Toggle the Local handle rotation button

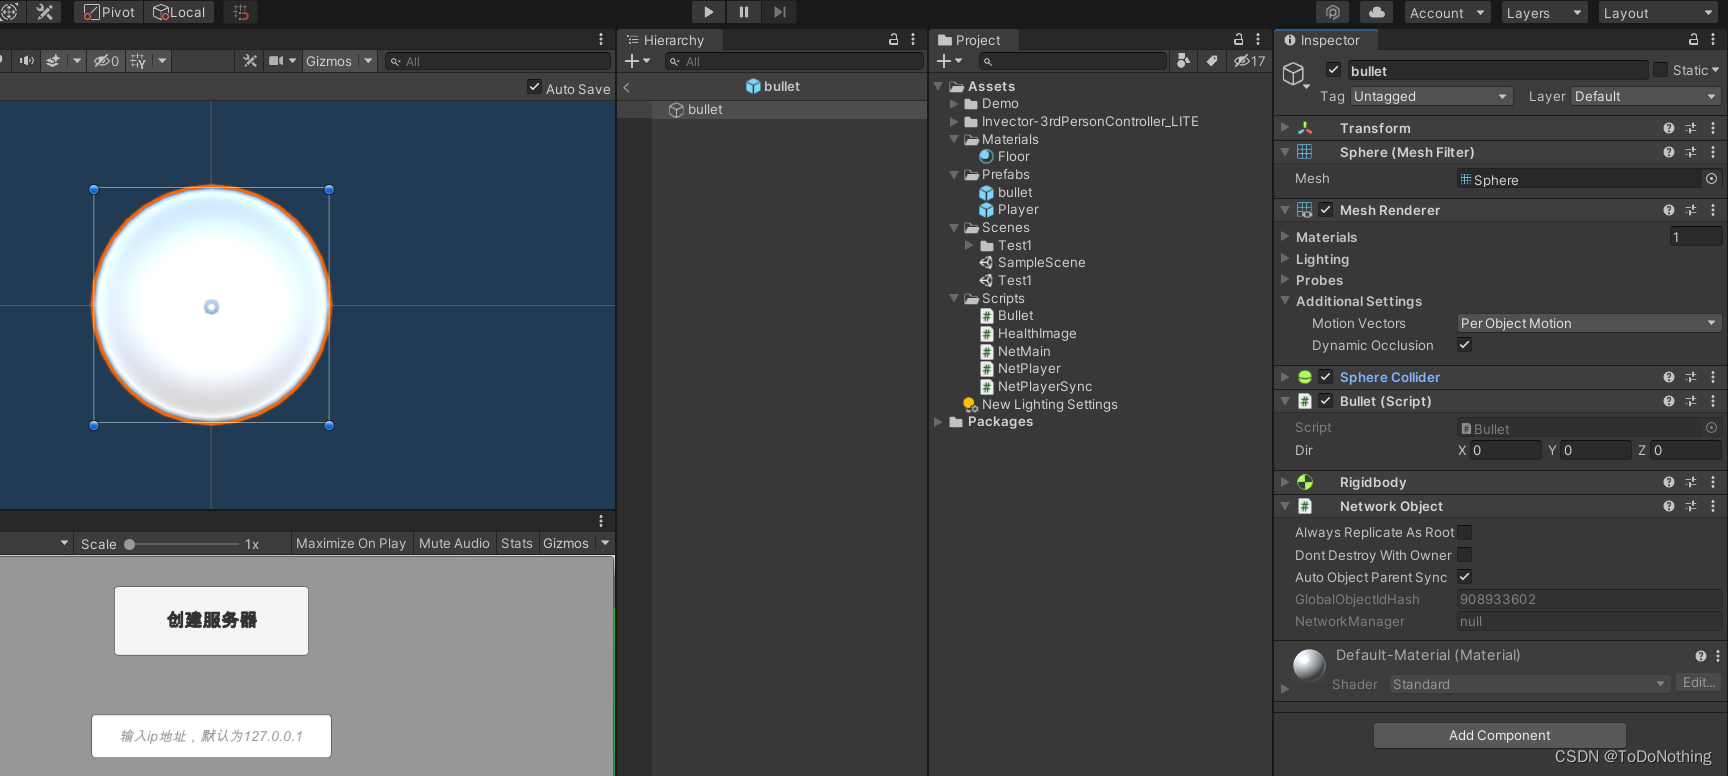[179, 12]
